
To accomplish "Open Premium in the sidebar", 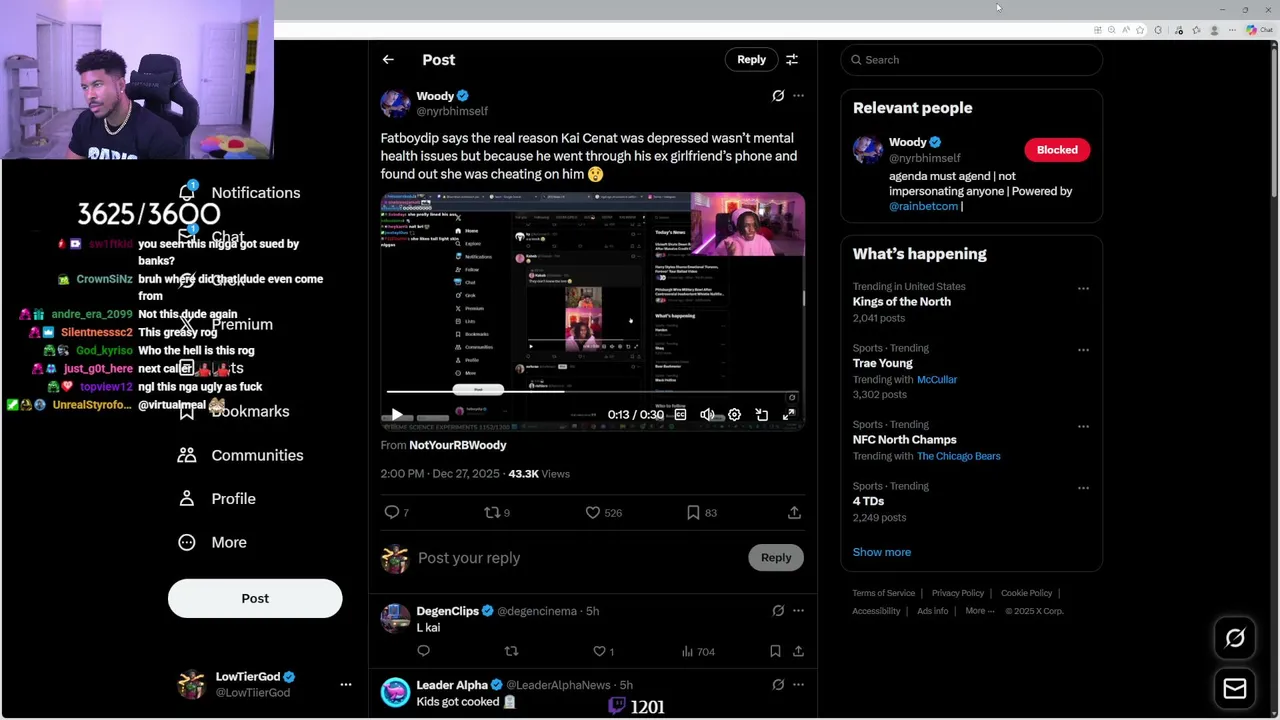I will pyautogui.click(x=226, y=324).
